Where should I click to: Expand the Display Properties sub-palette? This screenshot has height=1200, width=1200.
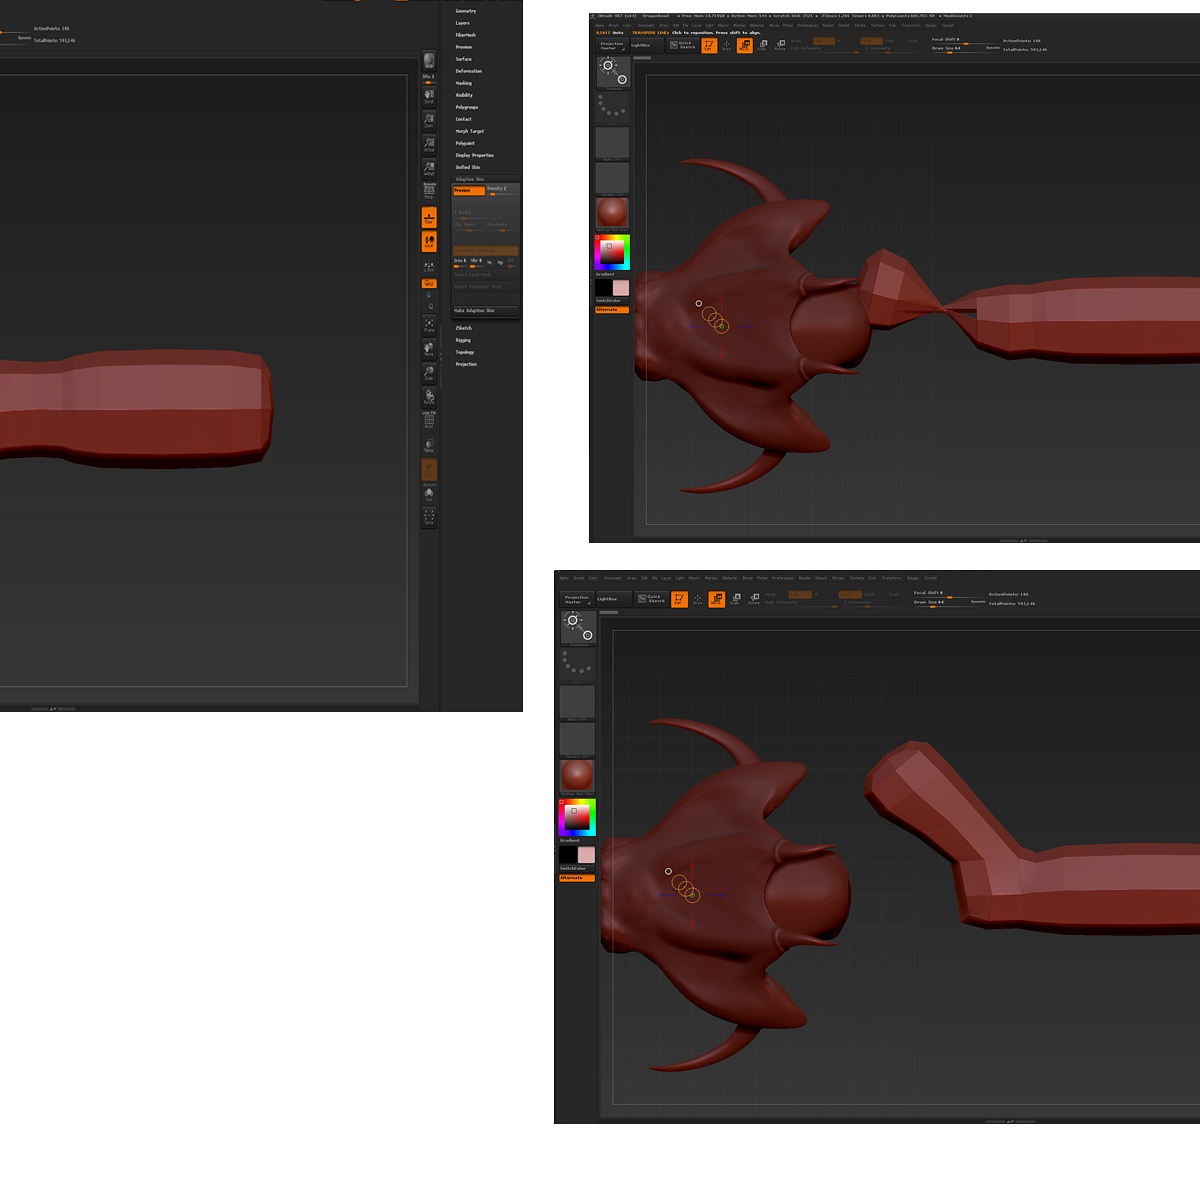coord(475,155)
